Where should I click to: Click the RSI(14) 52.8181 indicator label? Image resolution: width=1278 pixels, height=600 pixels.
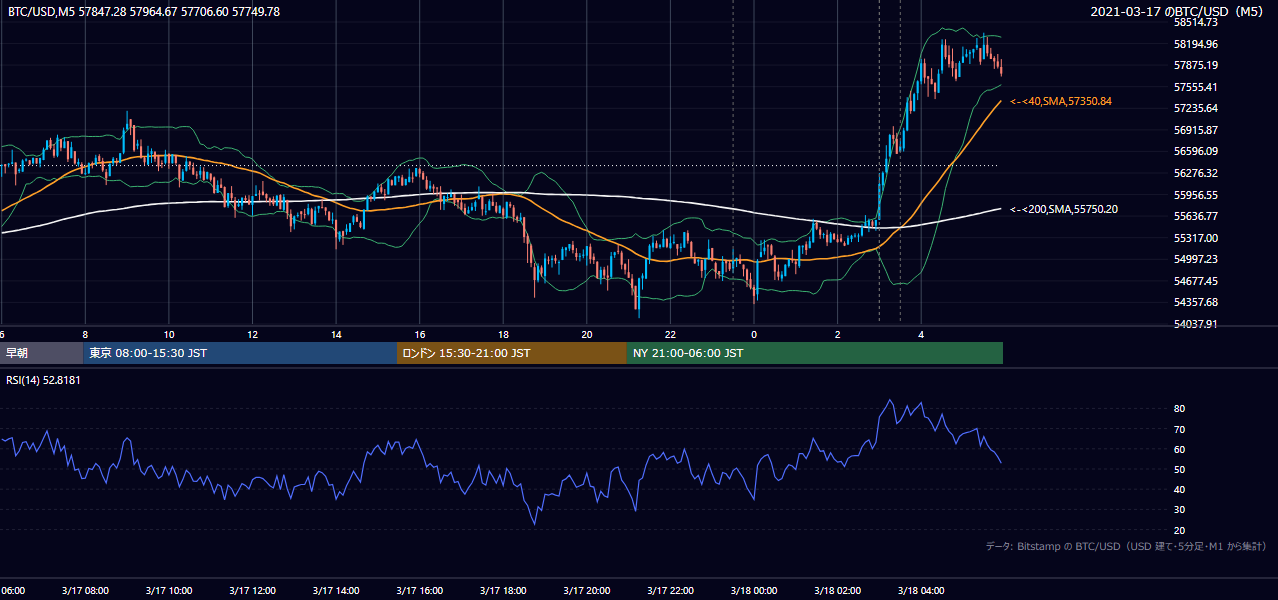[43, 380]
